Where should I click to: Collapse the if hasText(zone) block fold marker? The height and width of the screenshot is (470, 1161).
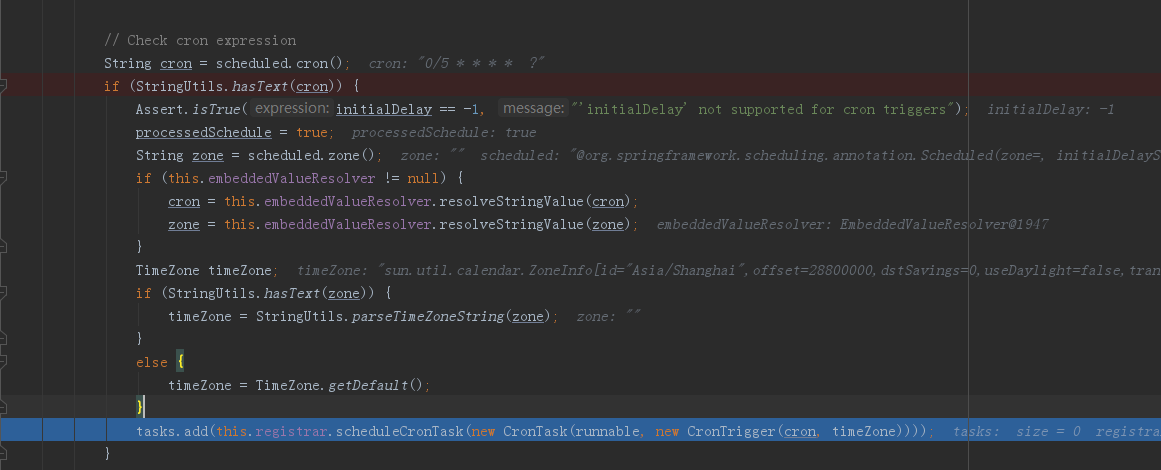pyautogui.click(x=2, y=292)
